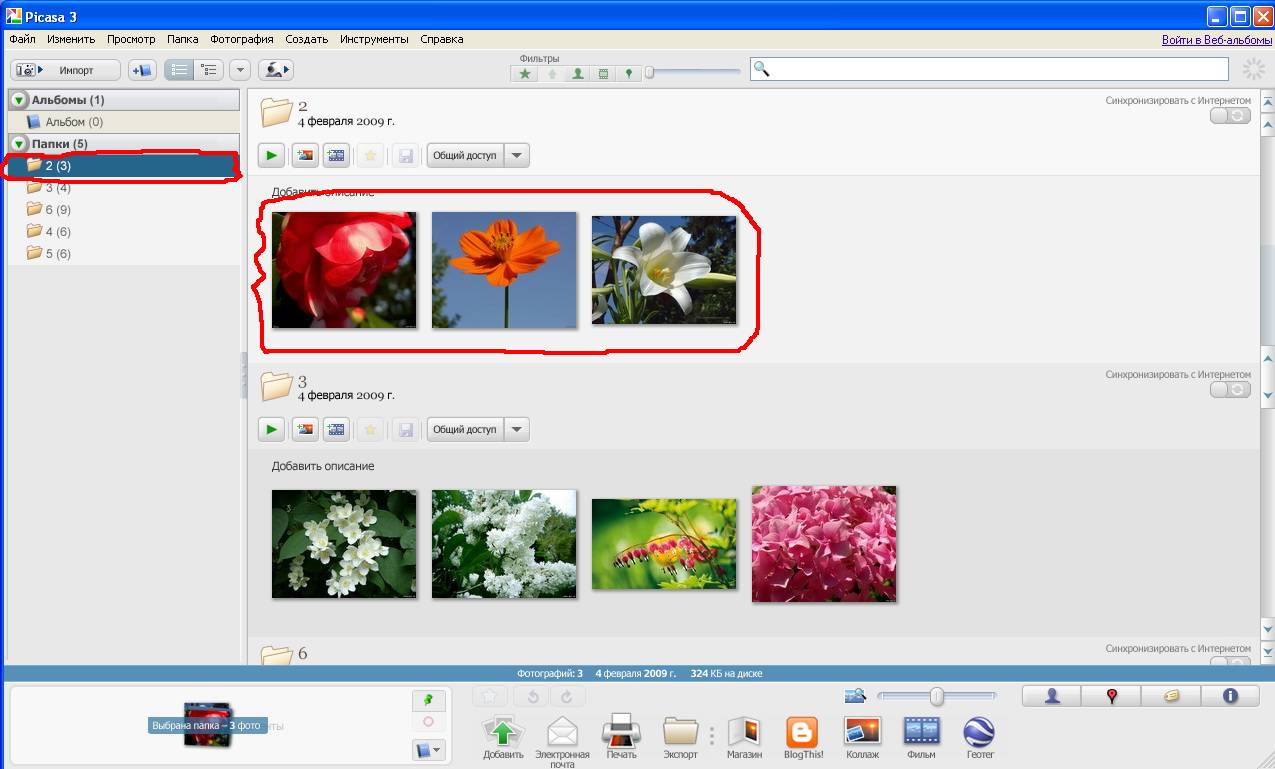Toggle internet sync for folder 3
Screen dimensions: 1275x769
click(x=1230, y=389)
